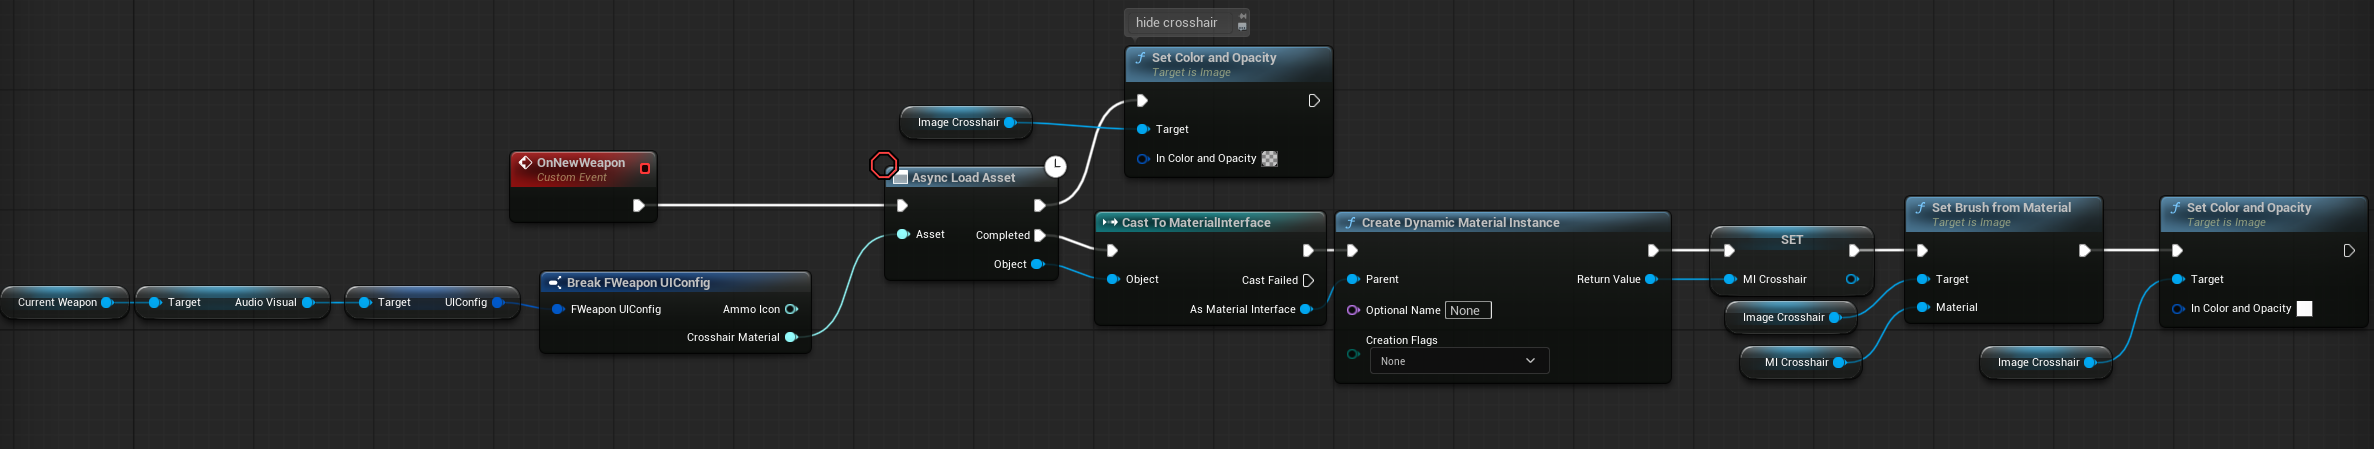Click the breakpoint icon on Async Load Asset
Screen dimensions: 2374x449
point(883,165)
